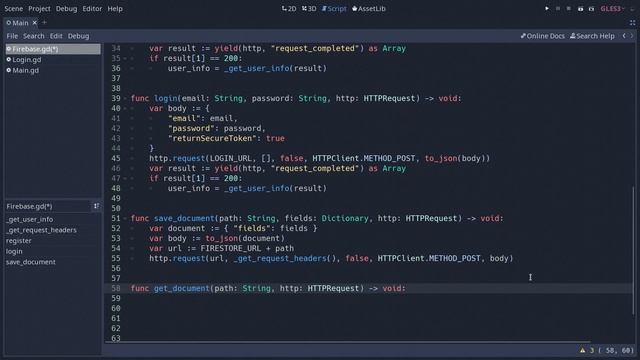Viewport: 640px width, 360px height.
Task: Click Search Help button
Action: (x=592, y=36)
